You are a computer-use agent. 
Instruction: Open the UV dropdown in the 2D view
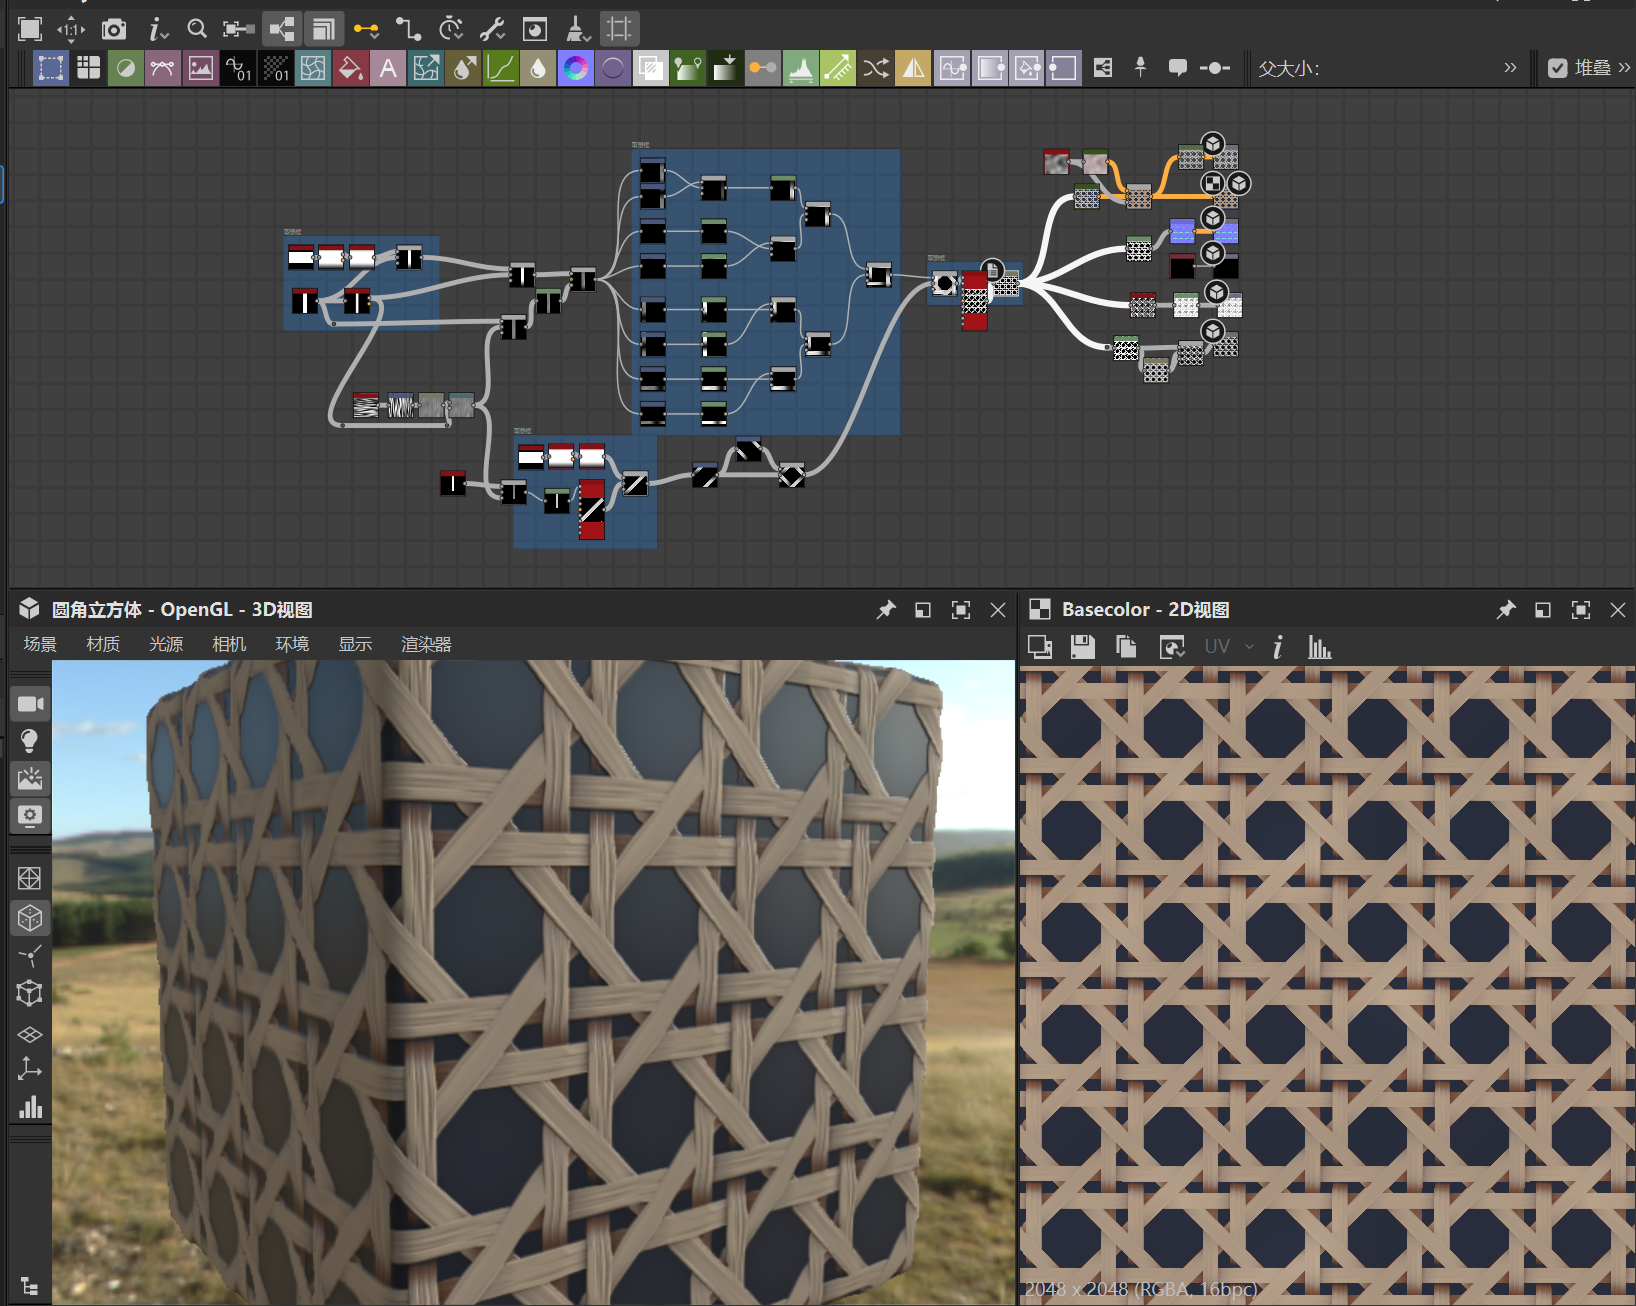click(x=1228, y=647)
